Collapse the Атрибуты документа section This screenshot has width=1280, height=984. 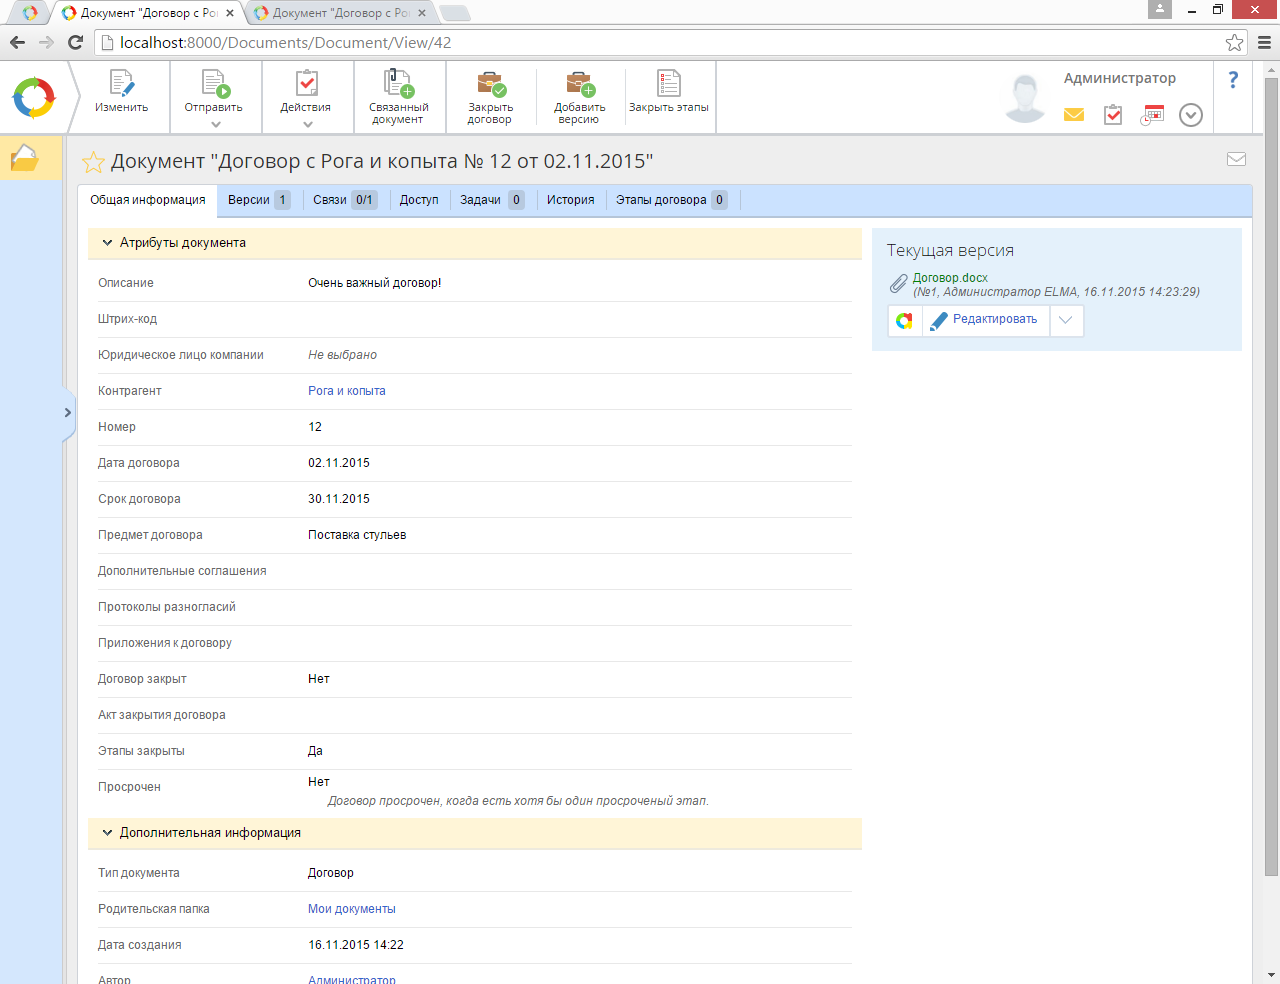pos(107,243)
